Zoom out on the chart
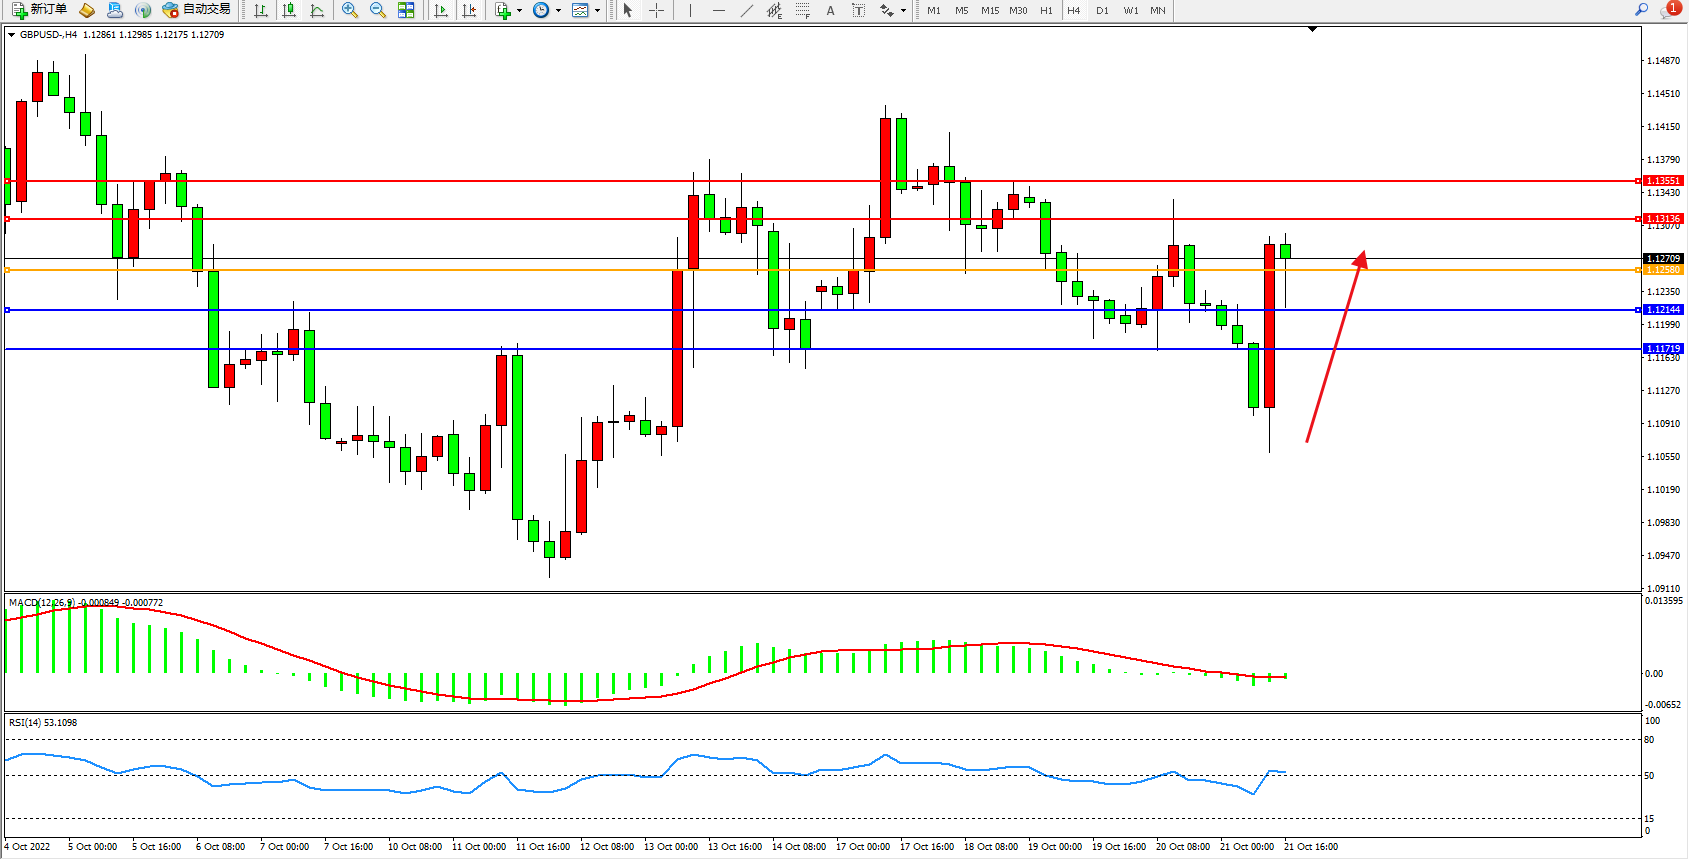1689x860 pixels. [378, 10]
